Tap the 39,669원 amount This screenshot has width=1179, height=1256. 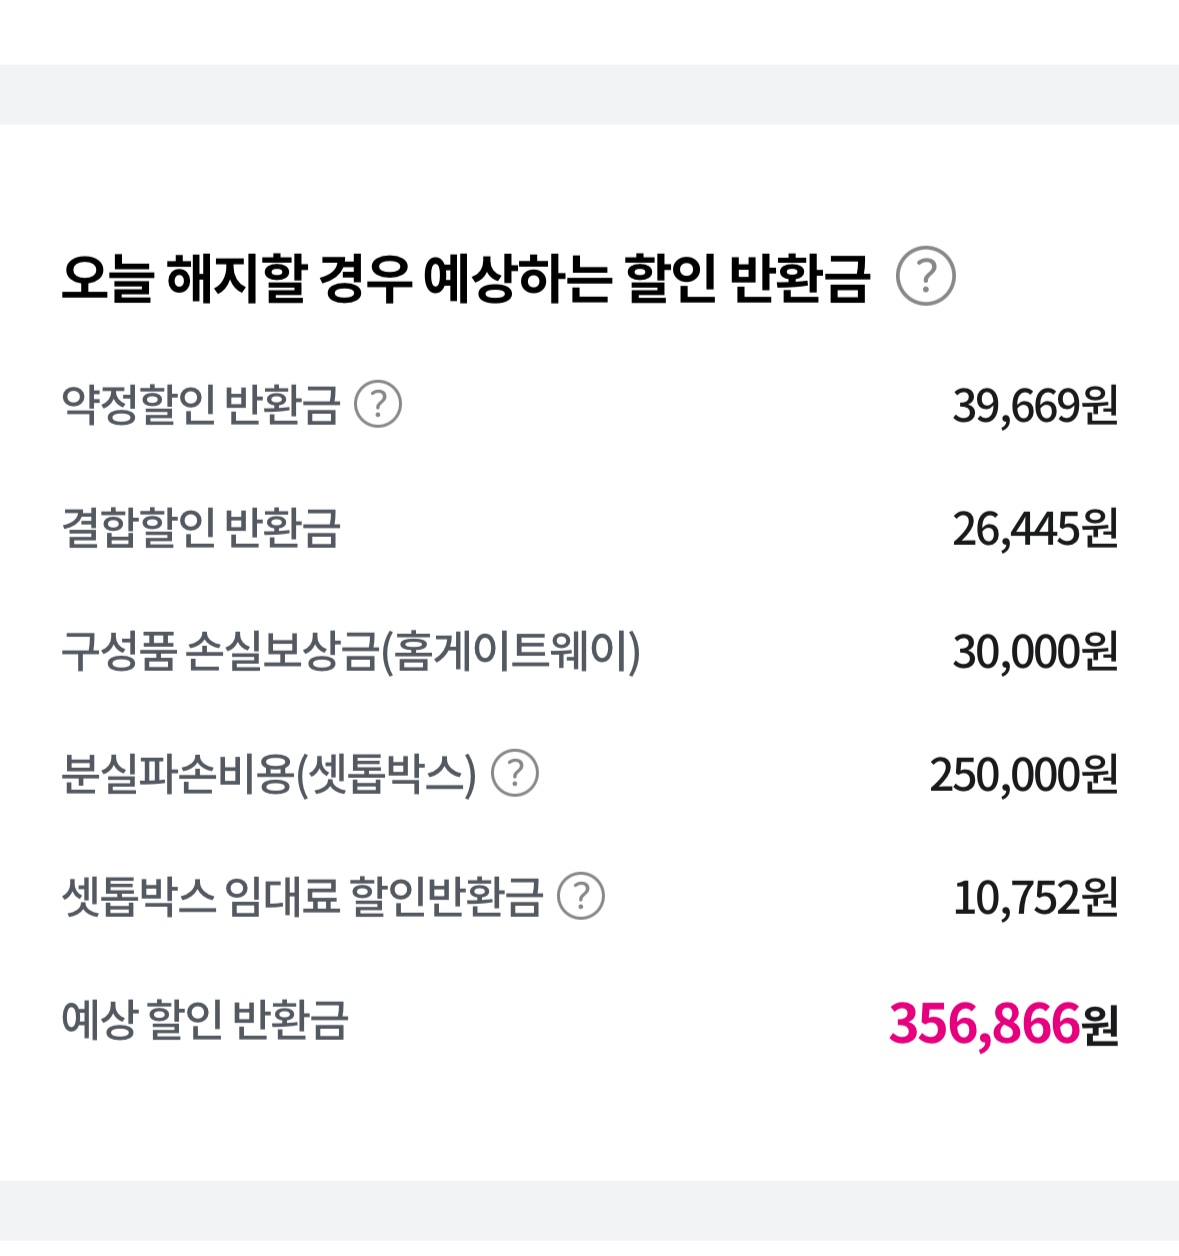1035,406
